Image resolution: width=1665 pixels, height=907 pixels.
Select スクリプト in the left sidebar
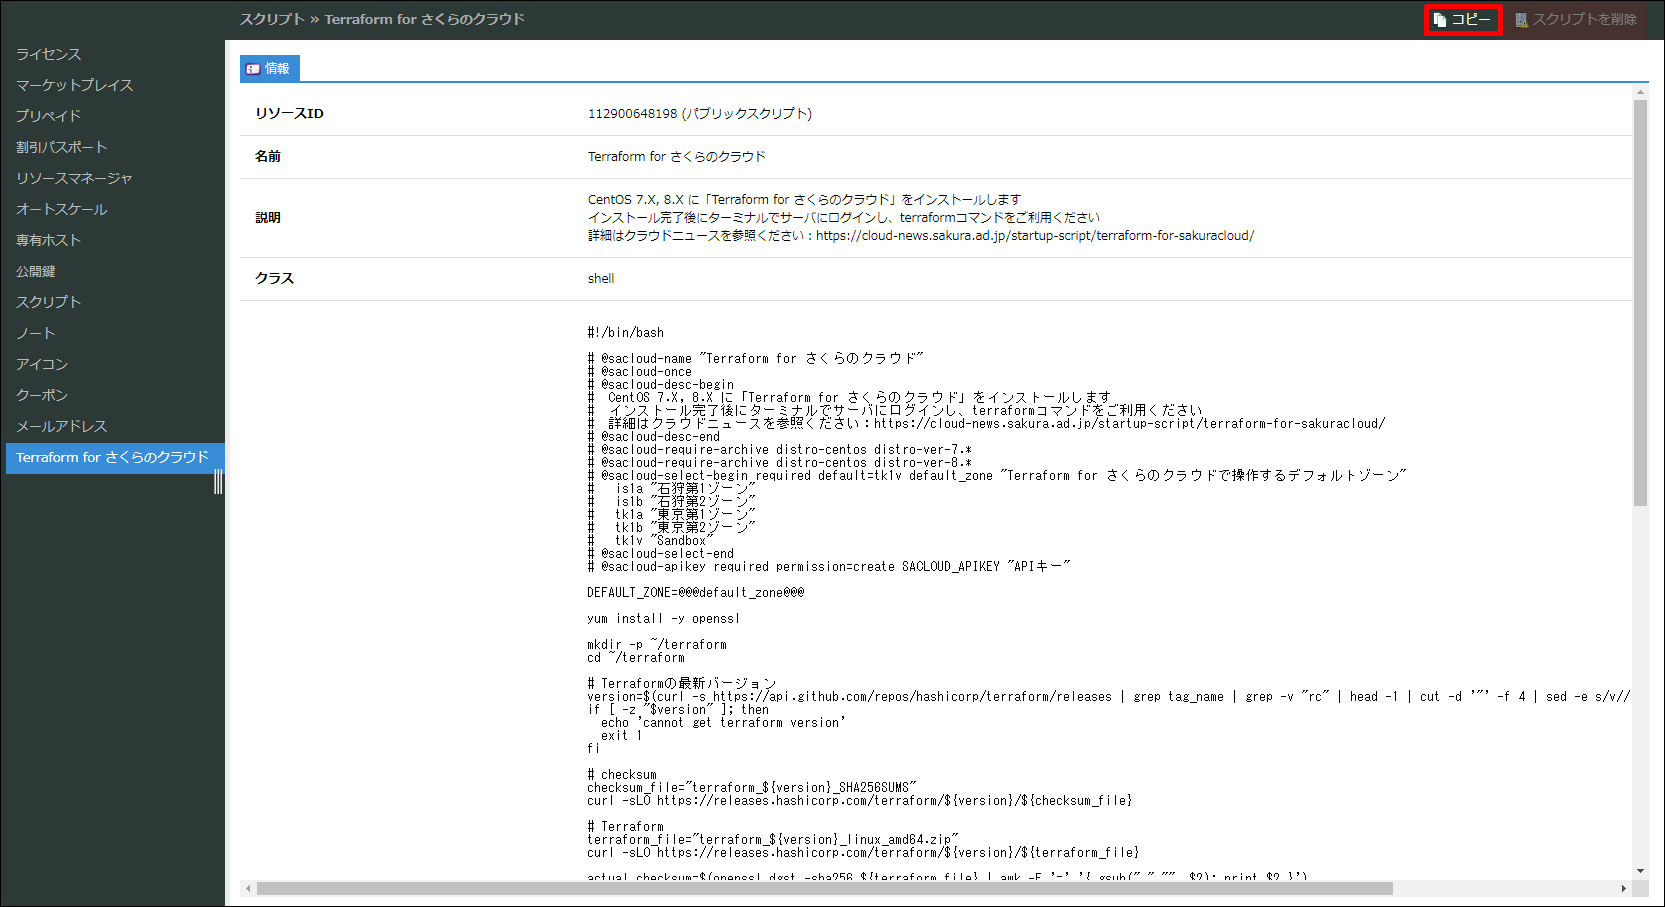(x=48, y=302)
